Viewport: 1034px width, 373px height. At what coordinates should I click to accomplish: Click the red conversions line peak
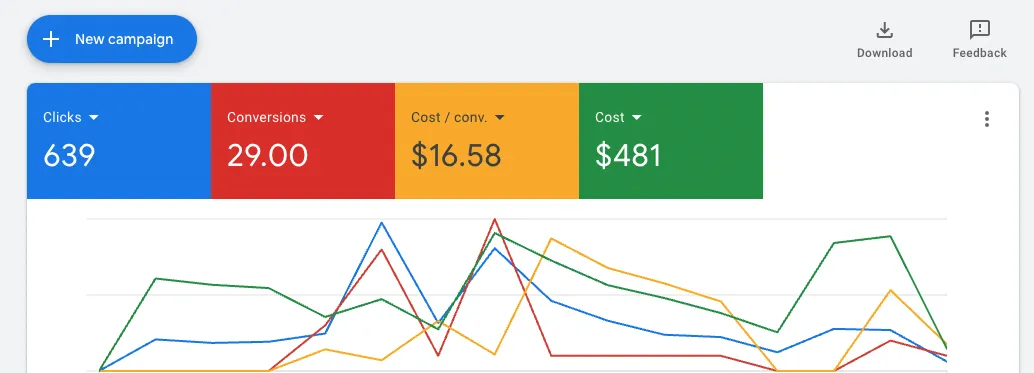tap(495, 219)
